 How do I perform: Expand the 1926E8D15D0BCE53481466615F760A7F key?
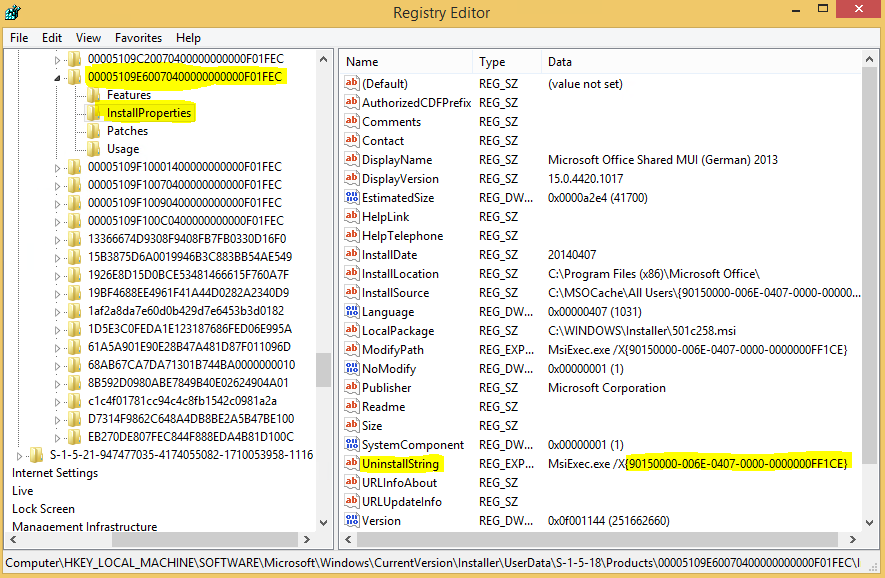pos(57,275)
